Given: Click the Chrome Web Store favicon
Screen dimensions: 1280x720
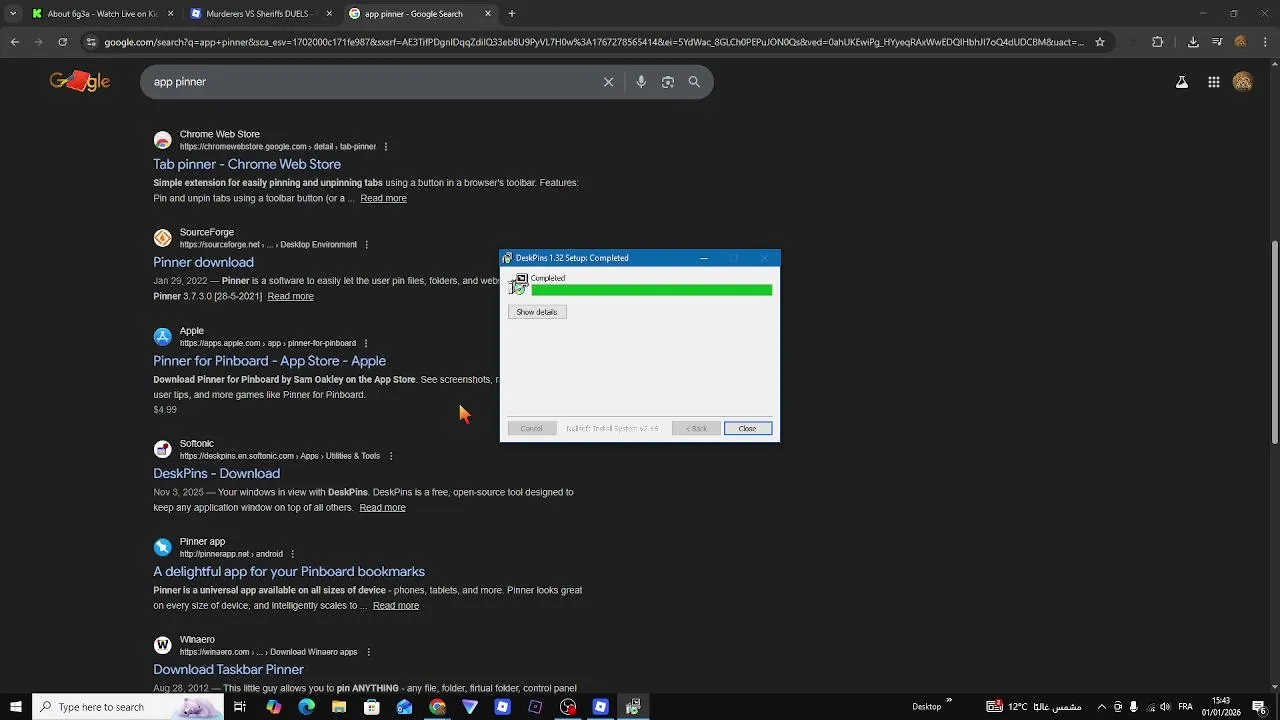Looking at the screenshot, I should (x=162, y=140).
